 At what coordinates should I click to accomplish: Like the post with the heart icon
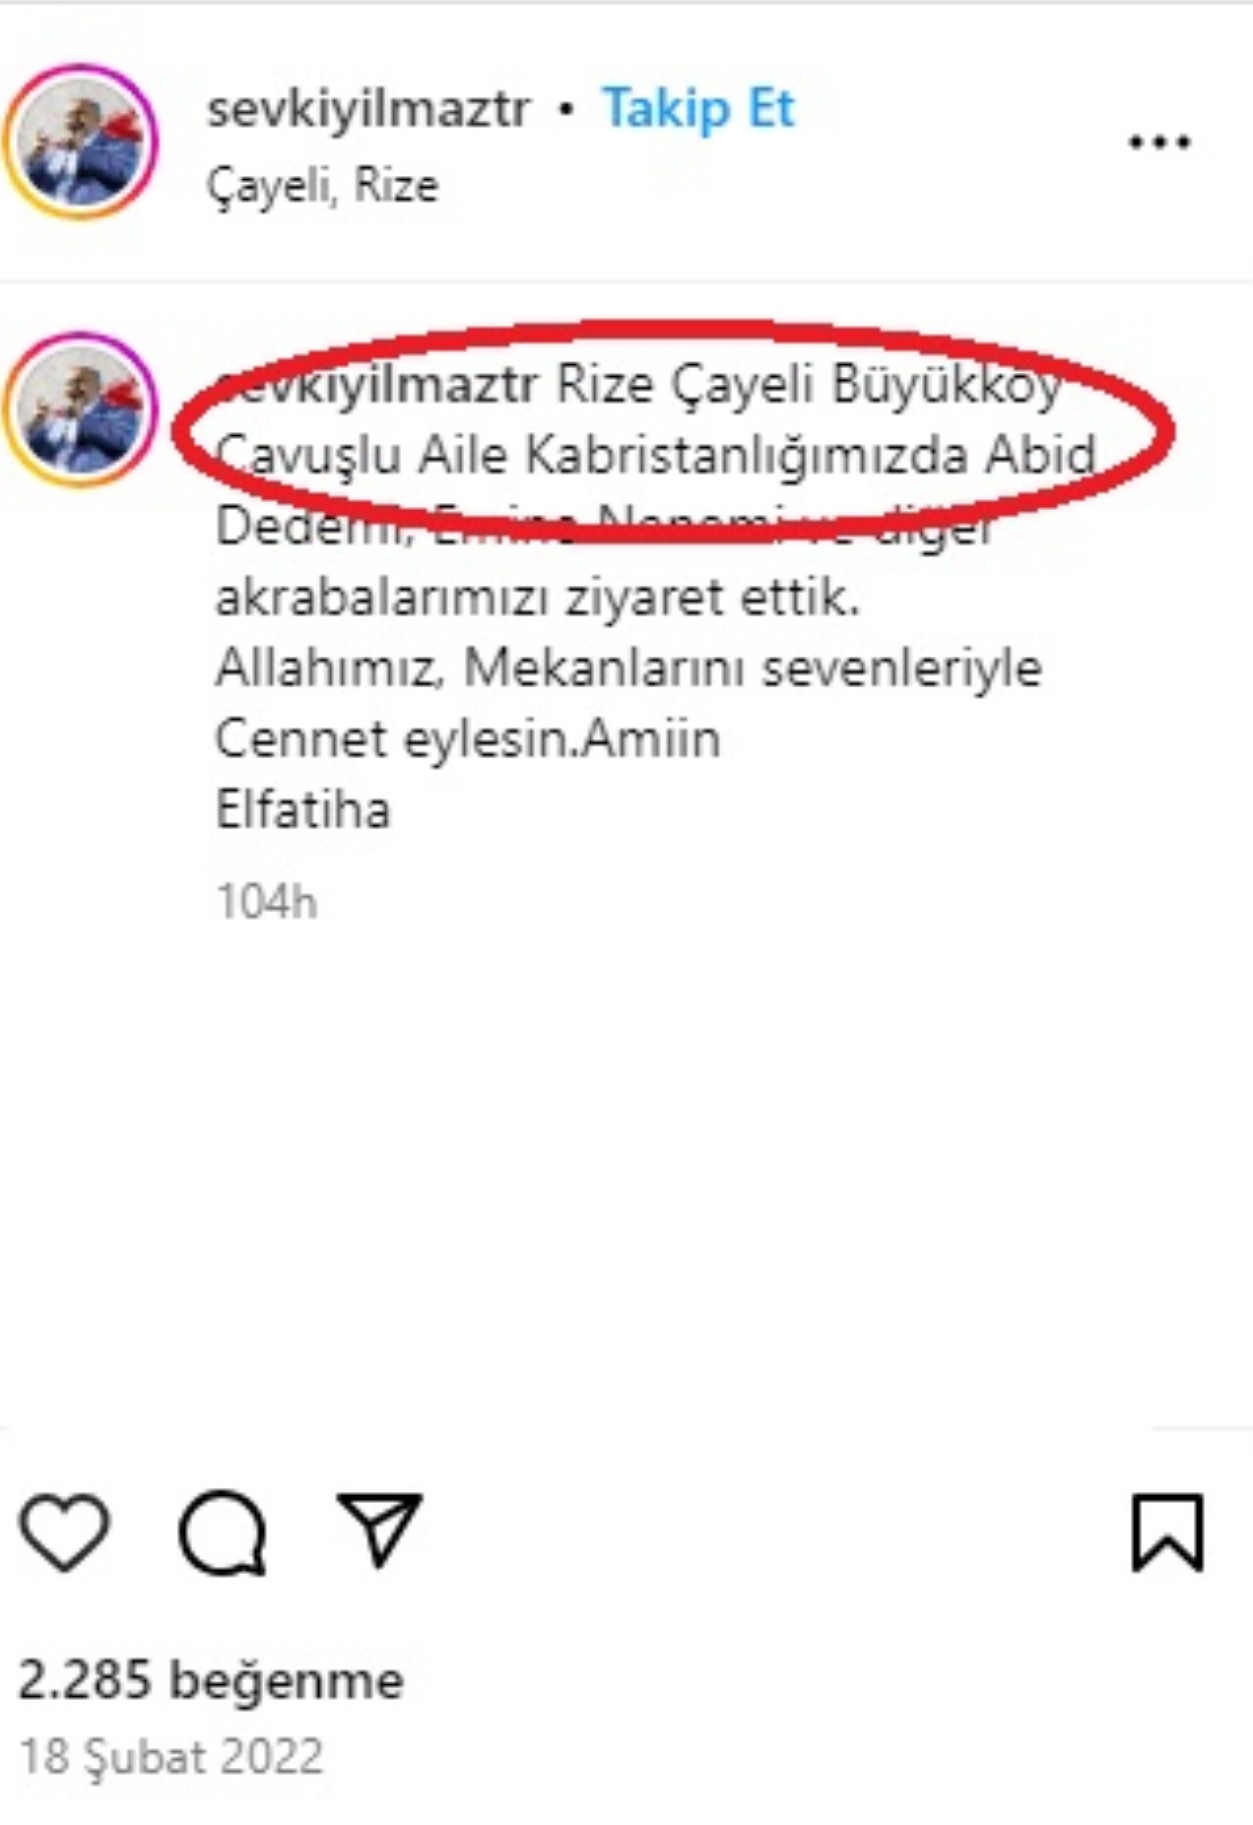(x=65, y=1532)
